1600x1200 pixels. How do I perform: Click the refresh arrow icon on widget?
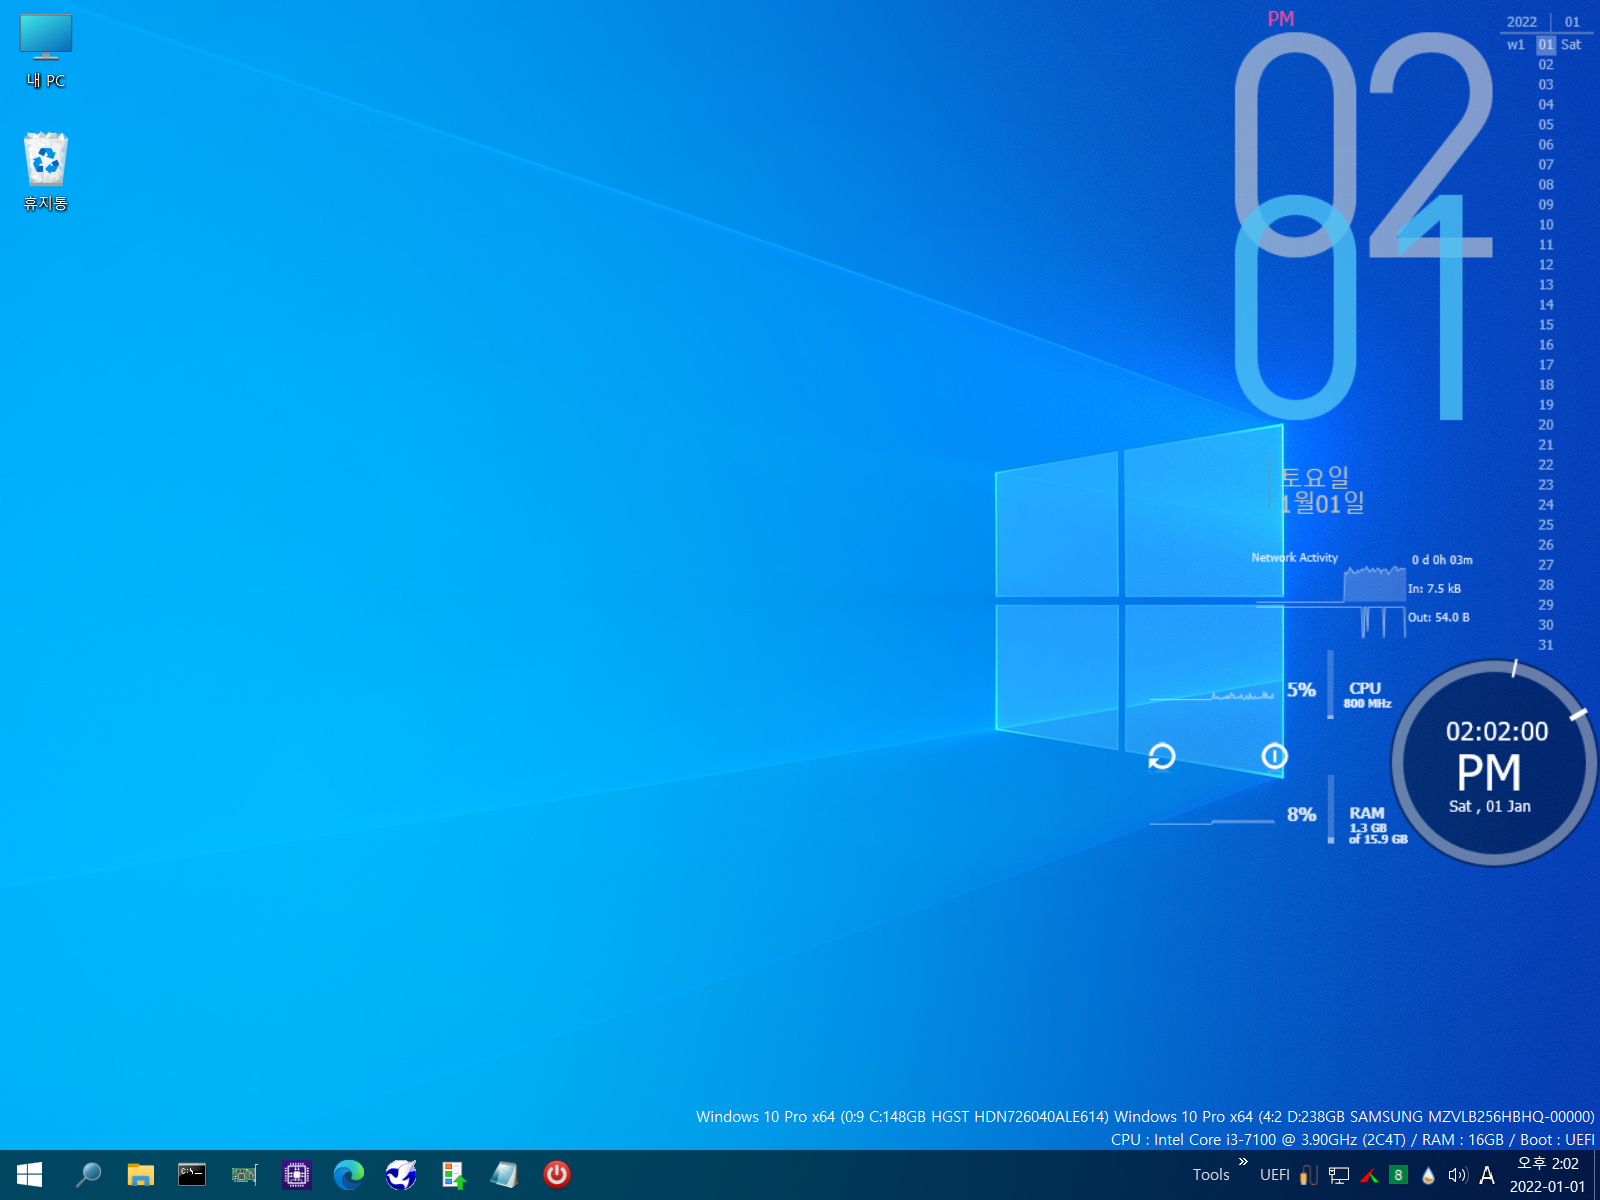1161,756
